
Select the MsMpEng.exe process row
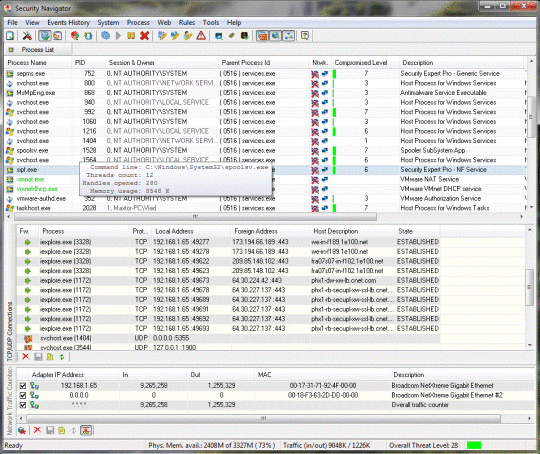265,93
